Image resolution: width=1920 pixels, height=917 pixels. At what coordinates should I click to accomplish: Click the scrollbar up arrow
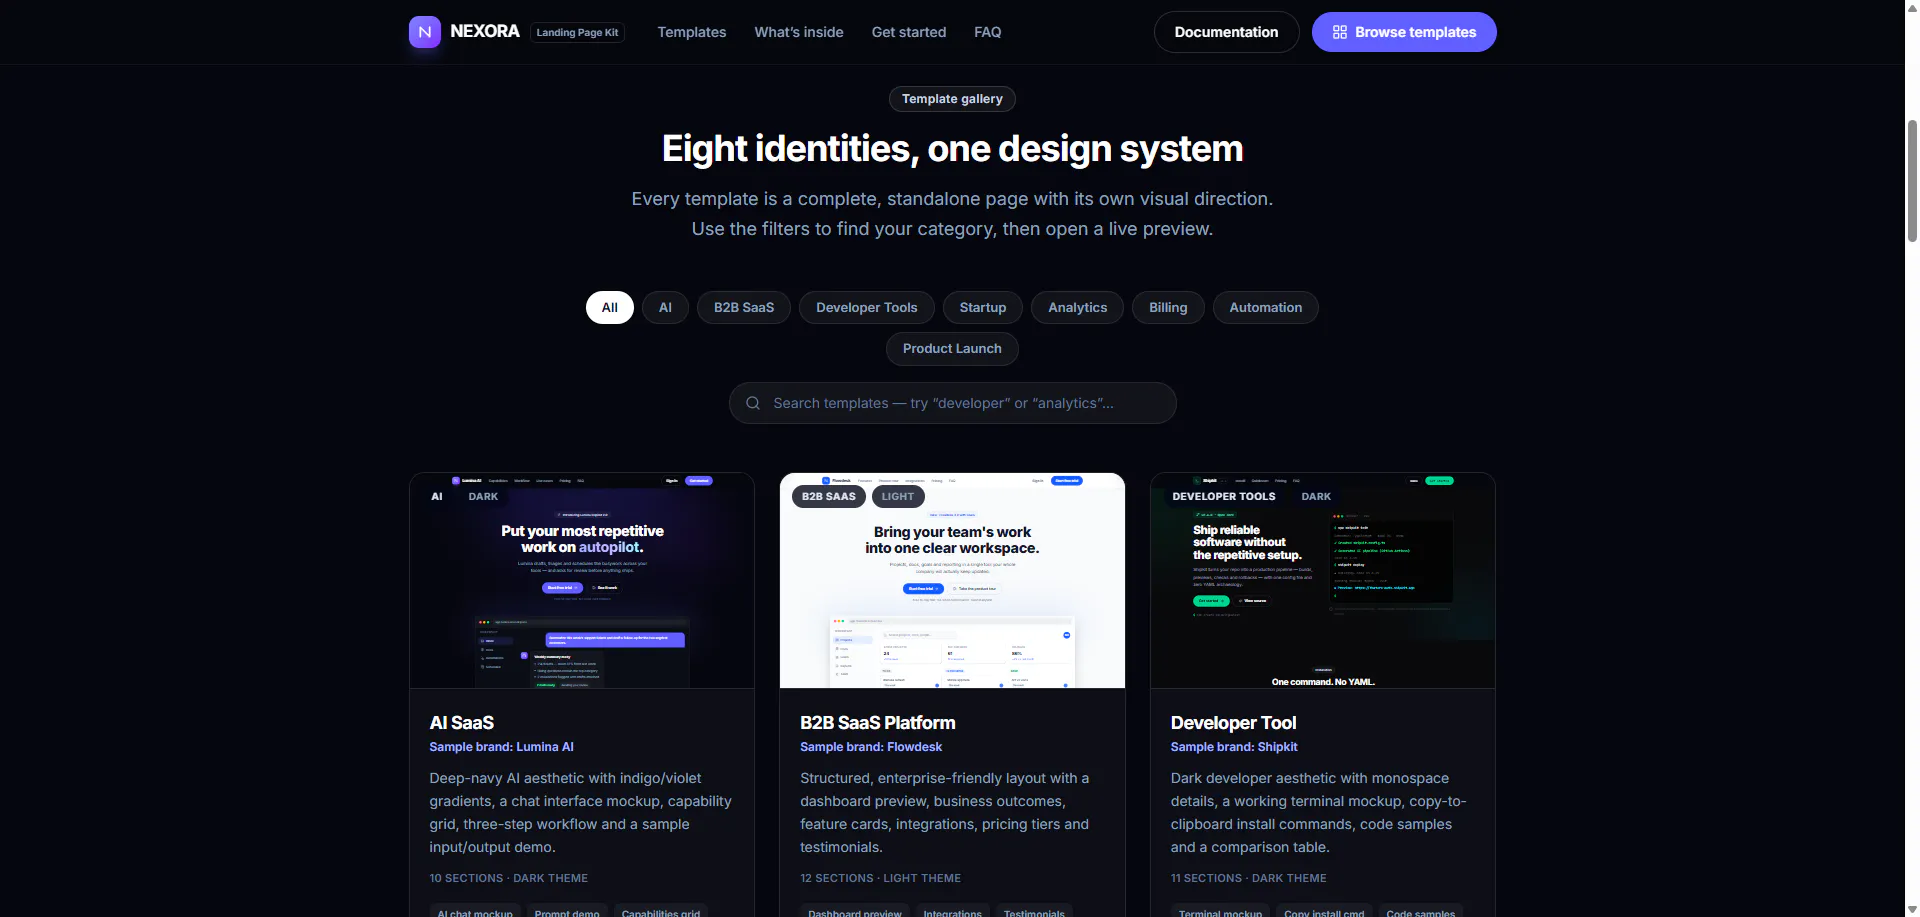tap(1912, 7)
